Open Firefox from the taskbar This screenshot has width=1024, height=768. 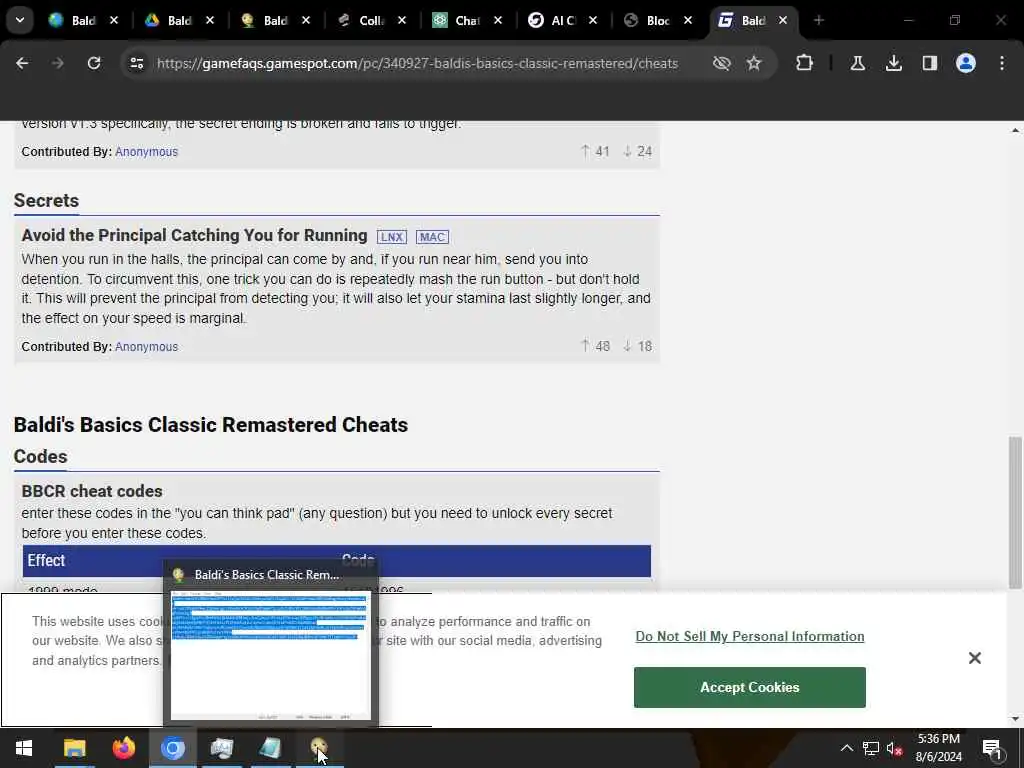click(123, 748)
